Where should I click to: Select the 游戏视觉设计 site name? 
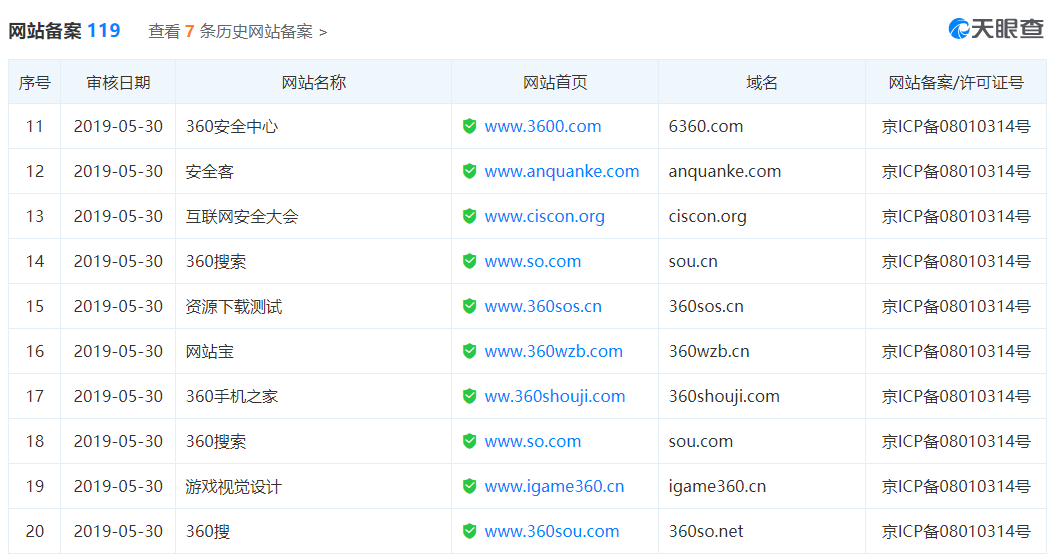click(x=234, y=487)
